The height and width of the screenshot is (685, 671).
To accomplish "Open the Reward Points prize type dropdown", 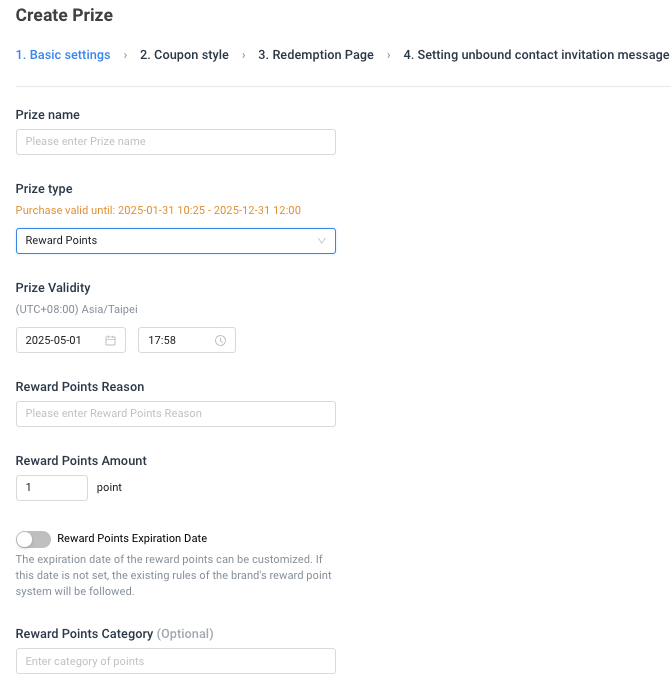I will (176, 241).
